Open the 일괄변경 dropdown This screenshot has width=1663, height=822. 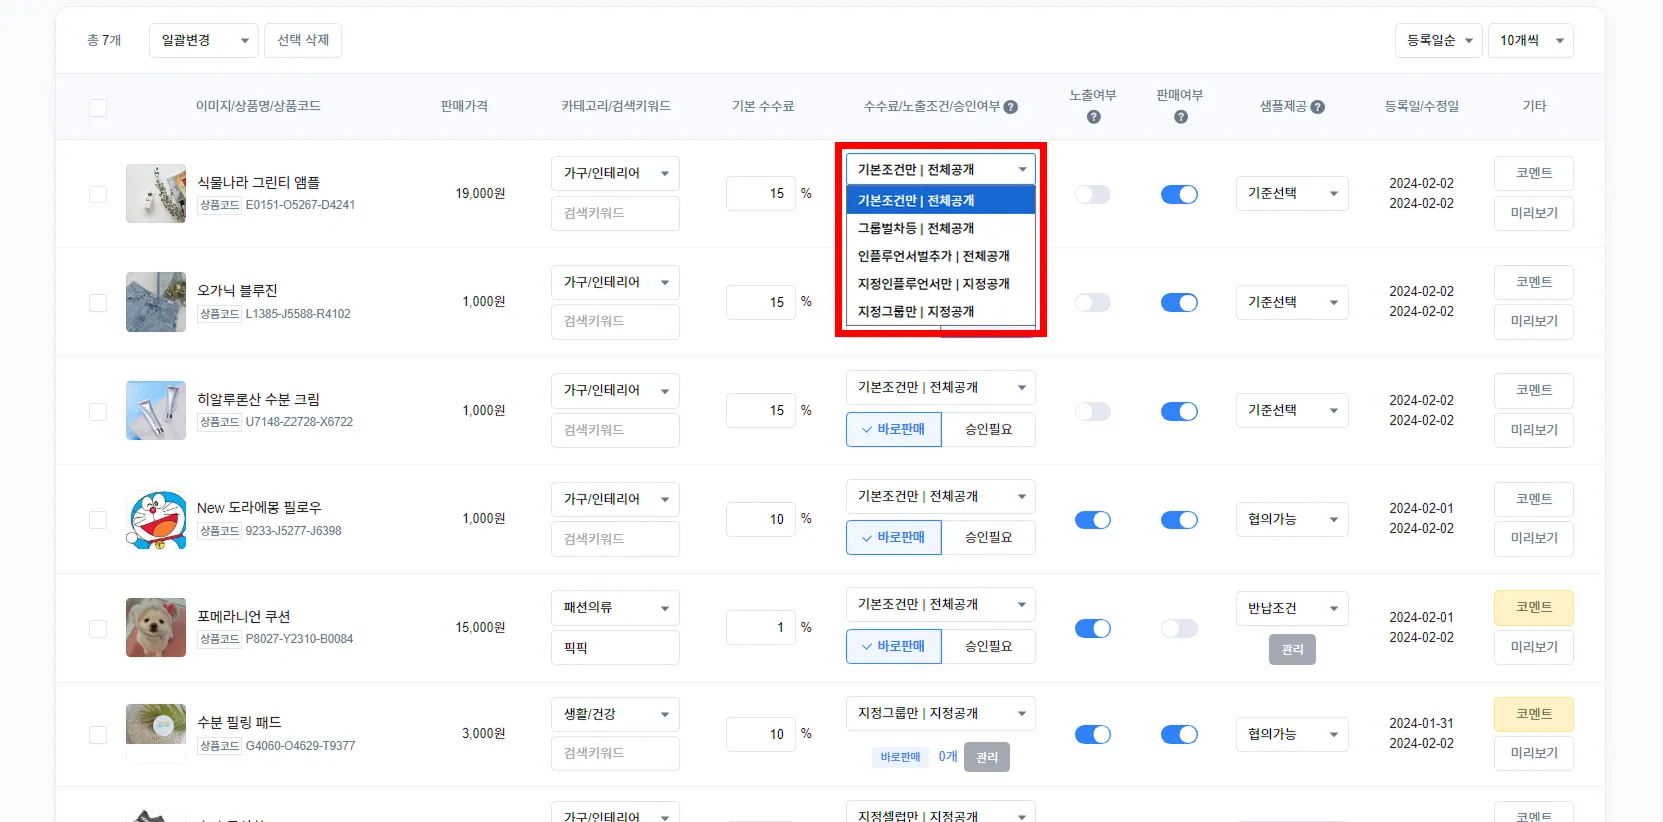point(204,41)
